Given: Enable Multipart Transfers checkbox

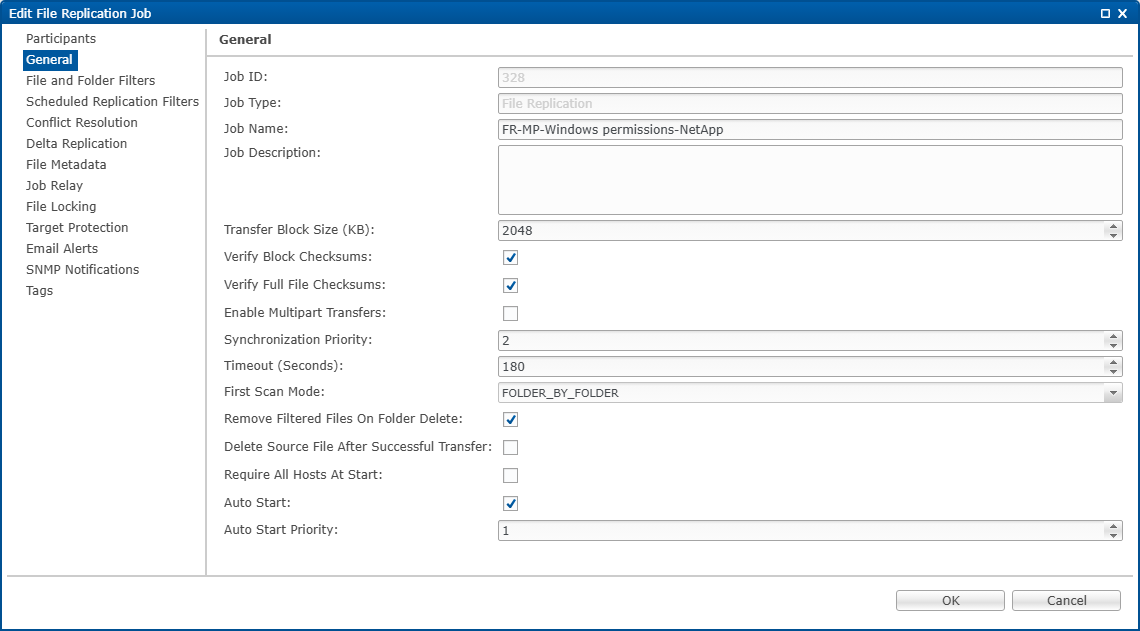Looking at the screenshot, I should [510, 313].
